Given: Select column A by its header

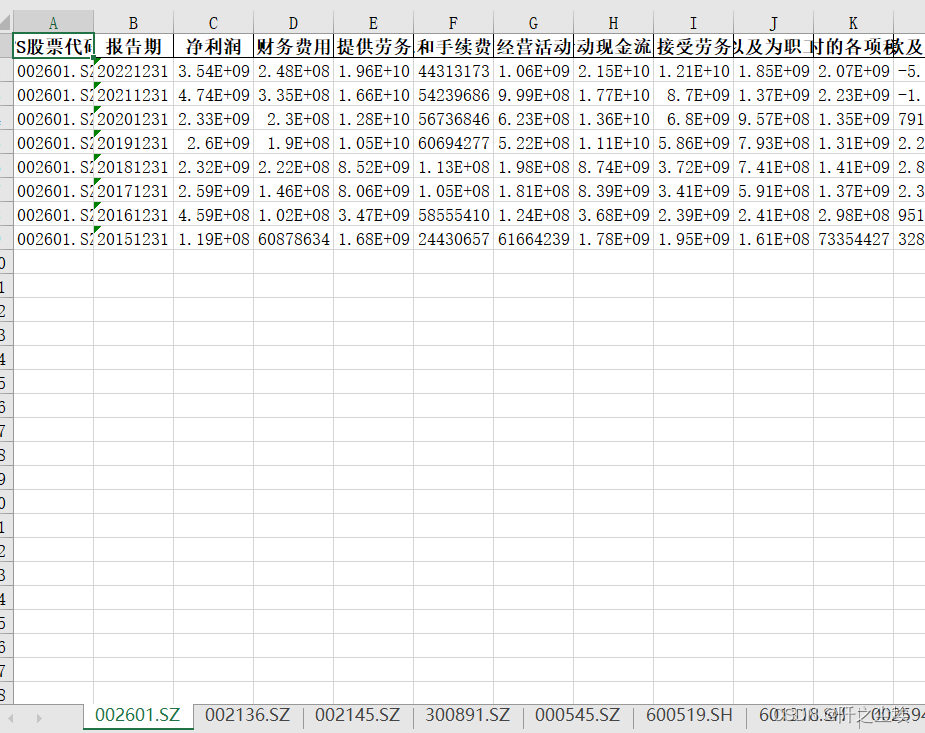Looking at the screenshot, I should click(53, 23).
